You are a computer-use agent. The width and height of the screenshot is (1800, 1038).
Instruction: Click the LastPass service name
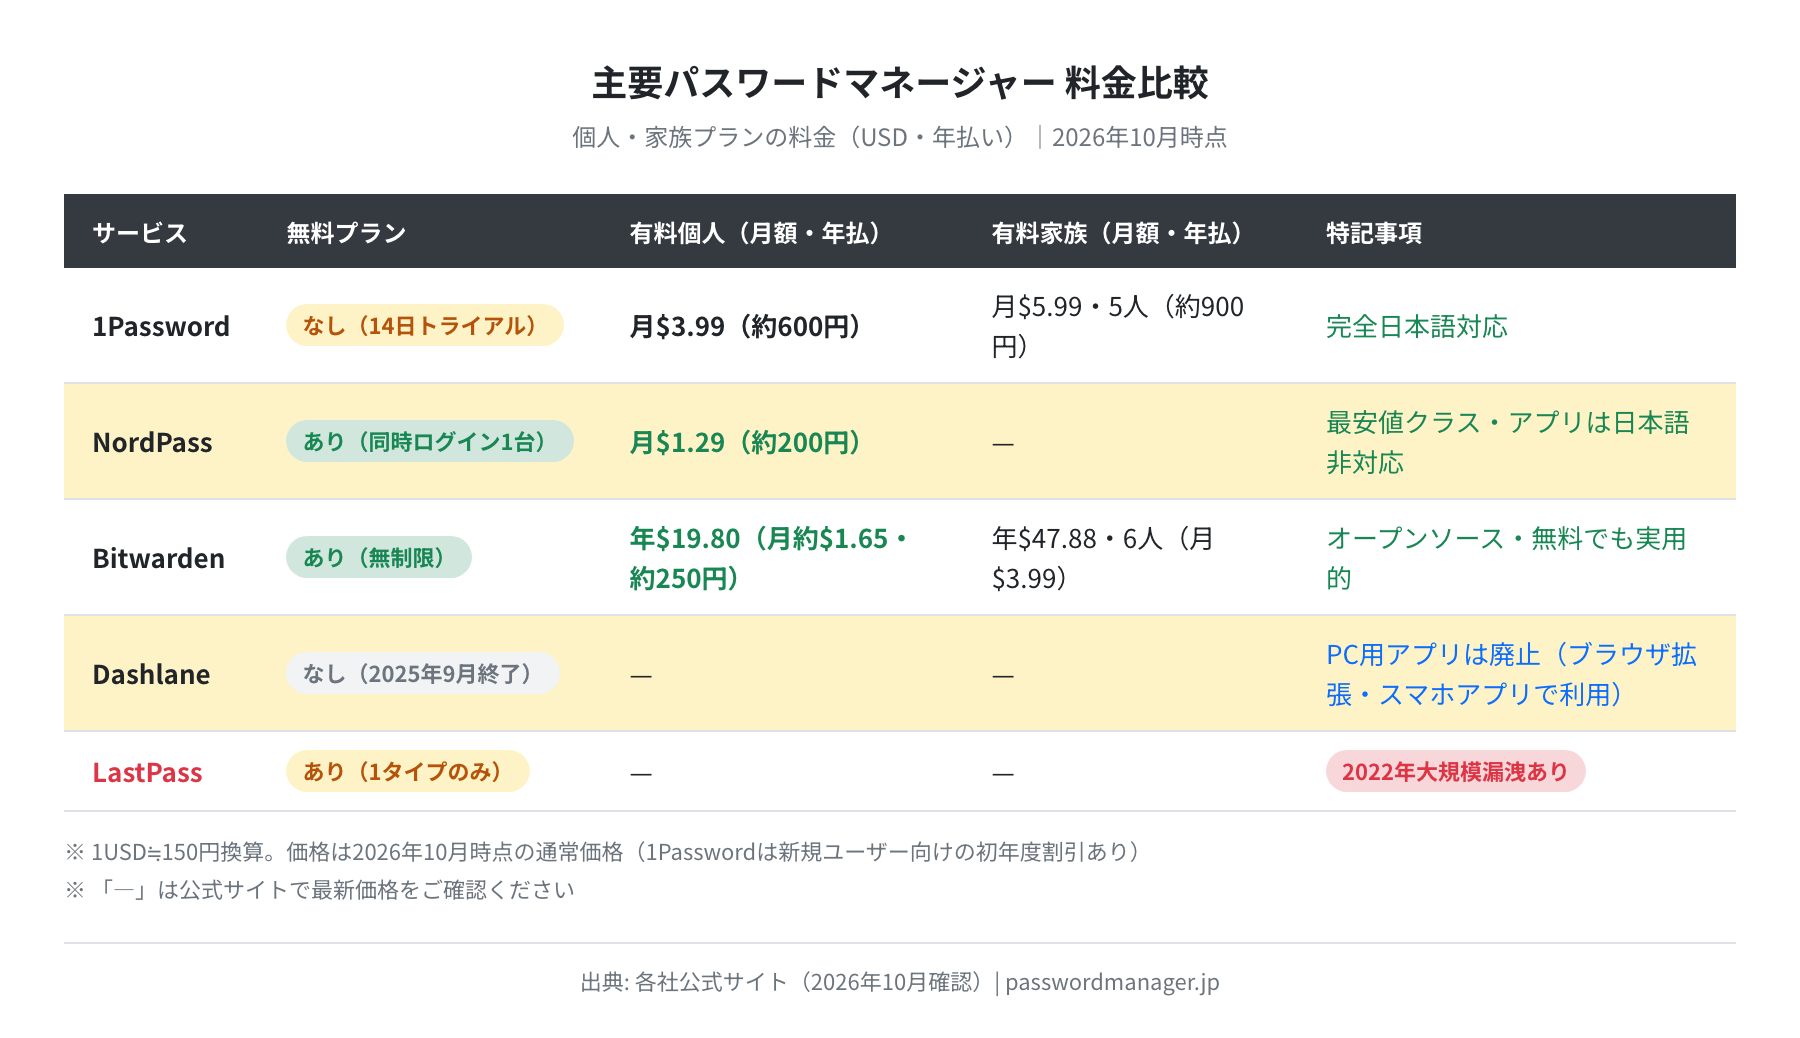(x=147, y=772)
